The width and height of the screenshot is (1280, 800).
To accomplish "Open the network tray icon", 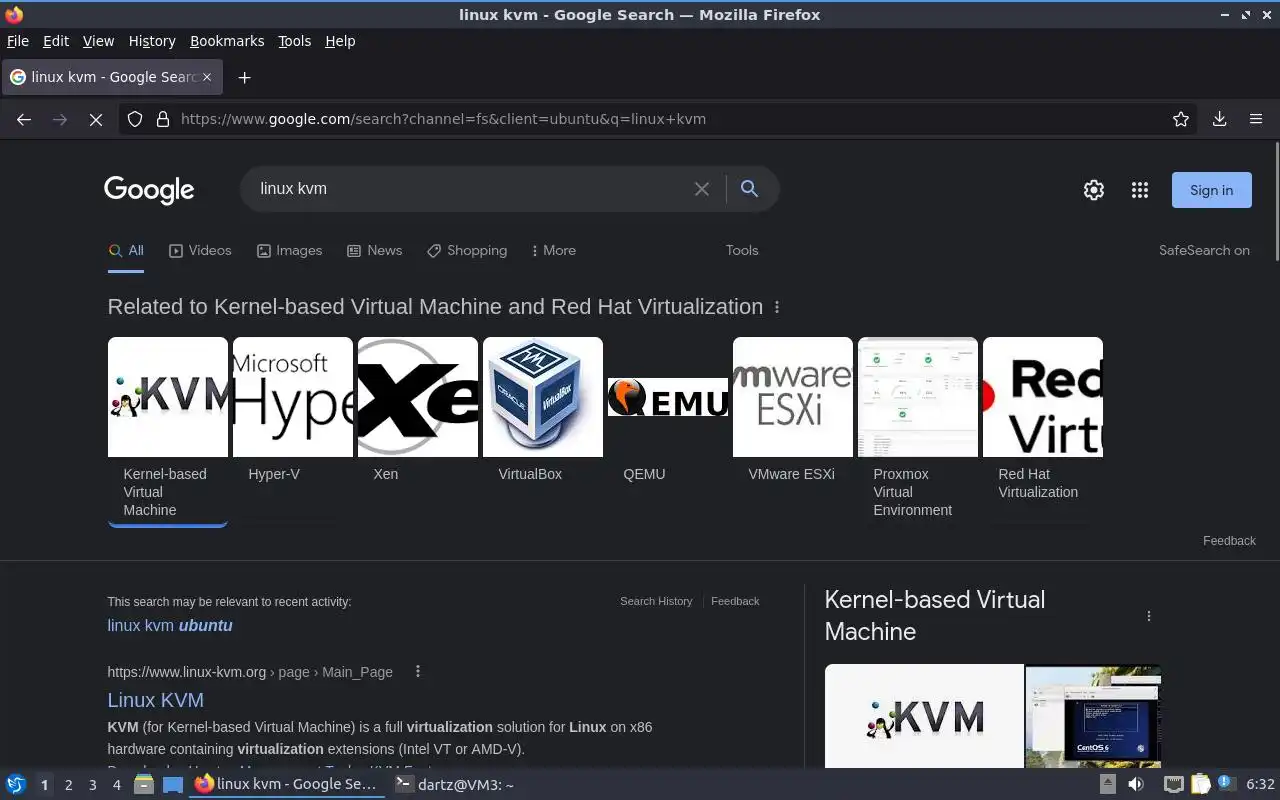I will coord(1174,785).
